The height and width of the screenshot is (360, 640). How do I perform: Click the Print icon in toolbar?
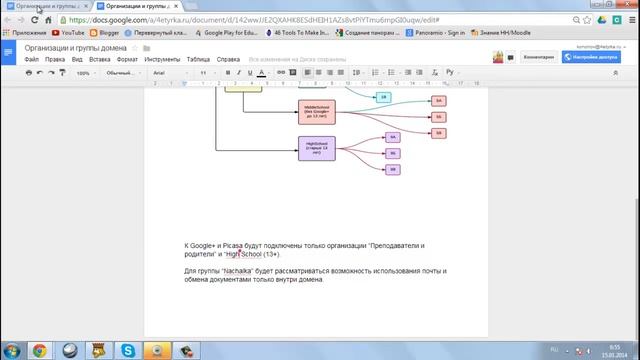click(29, 73)
